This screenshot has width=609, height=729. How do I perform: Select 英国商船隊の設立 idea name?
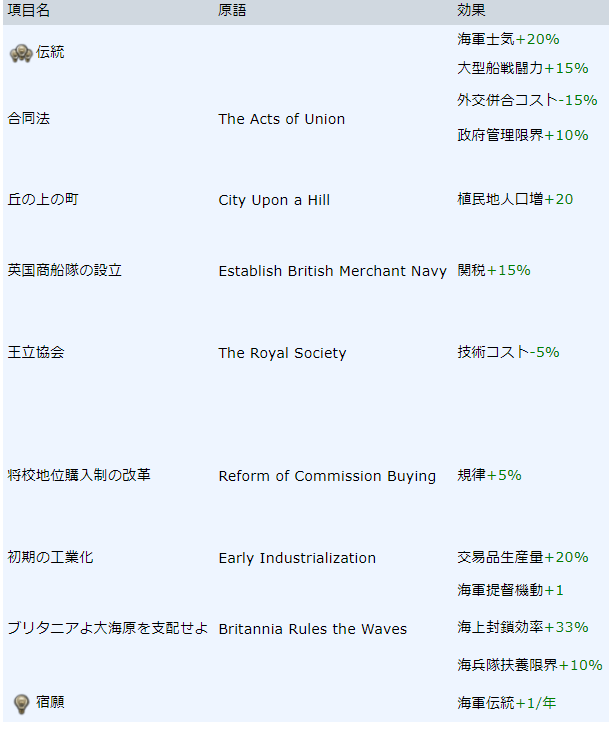(65, 270)
